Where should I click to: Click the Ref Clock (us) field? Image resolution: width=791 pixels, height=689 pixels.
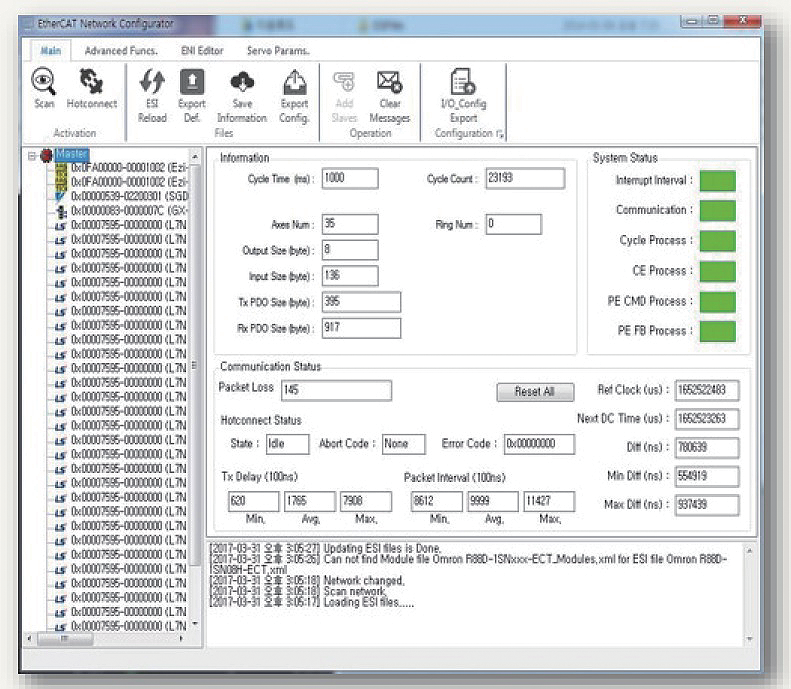[707, 390]
